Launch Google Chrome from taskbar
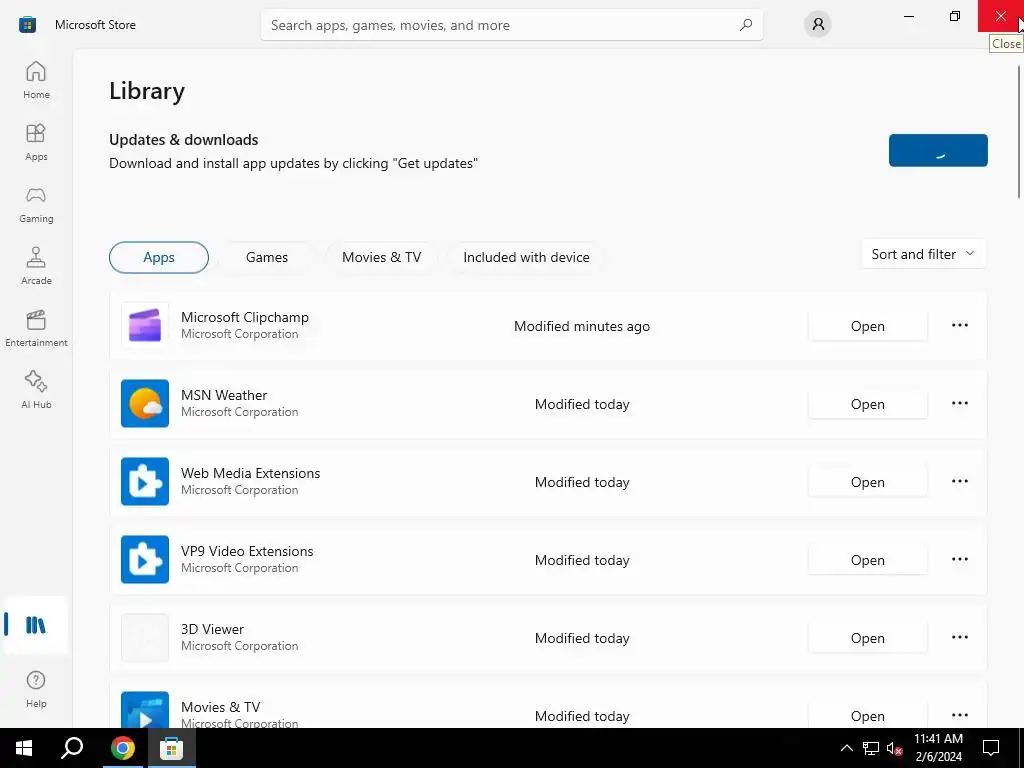Viewport: 1024px width, 768px height. click(122, 748)
